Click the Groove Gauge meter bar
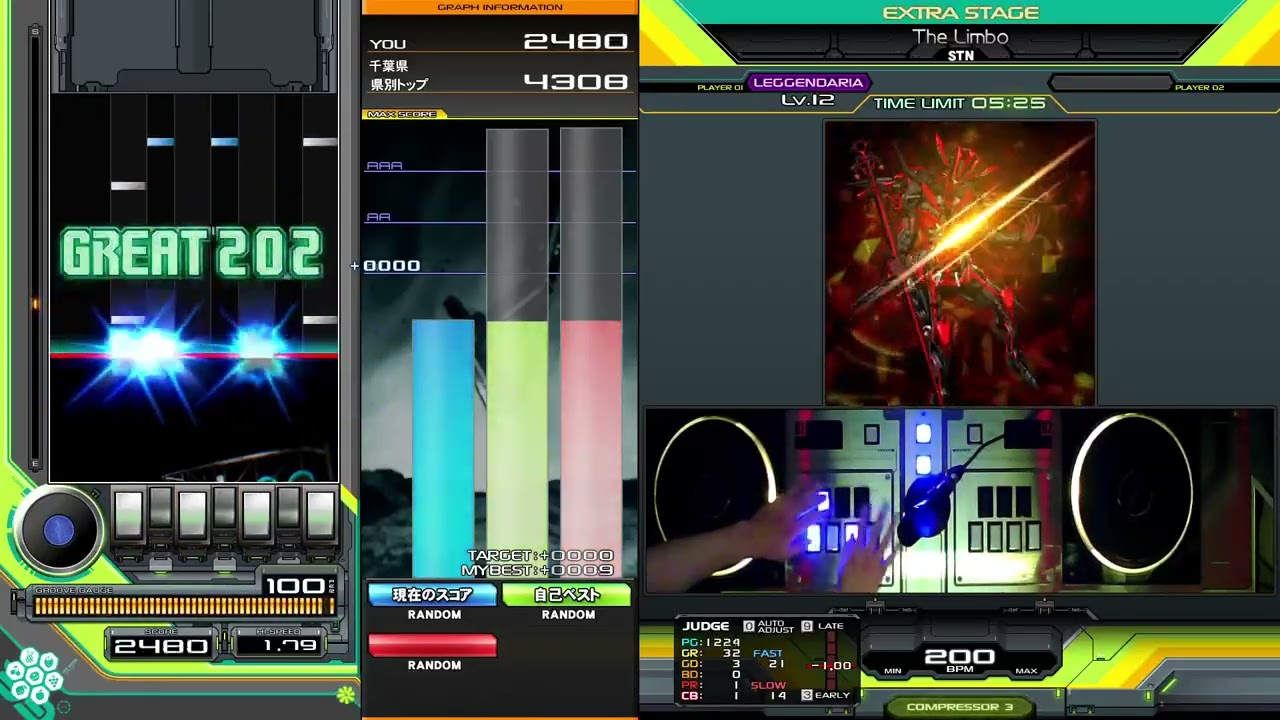 point(183,605)
